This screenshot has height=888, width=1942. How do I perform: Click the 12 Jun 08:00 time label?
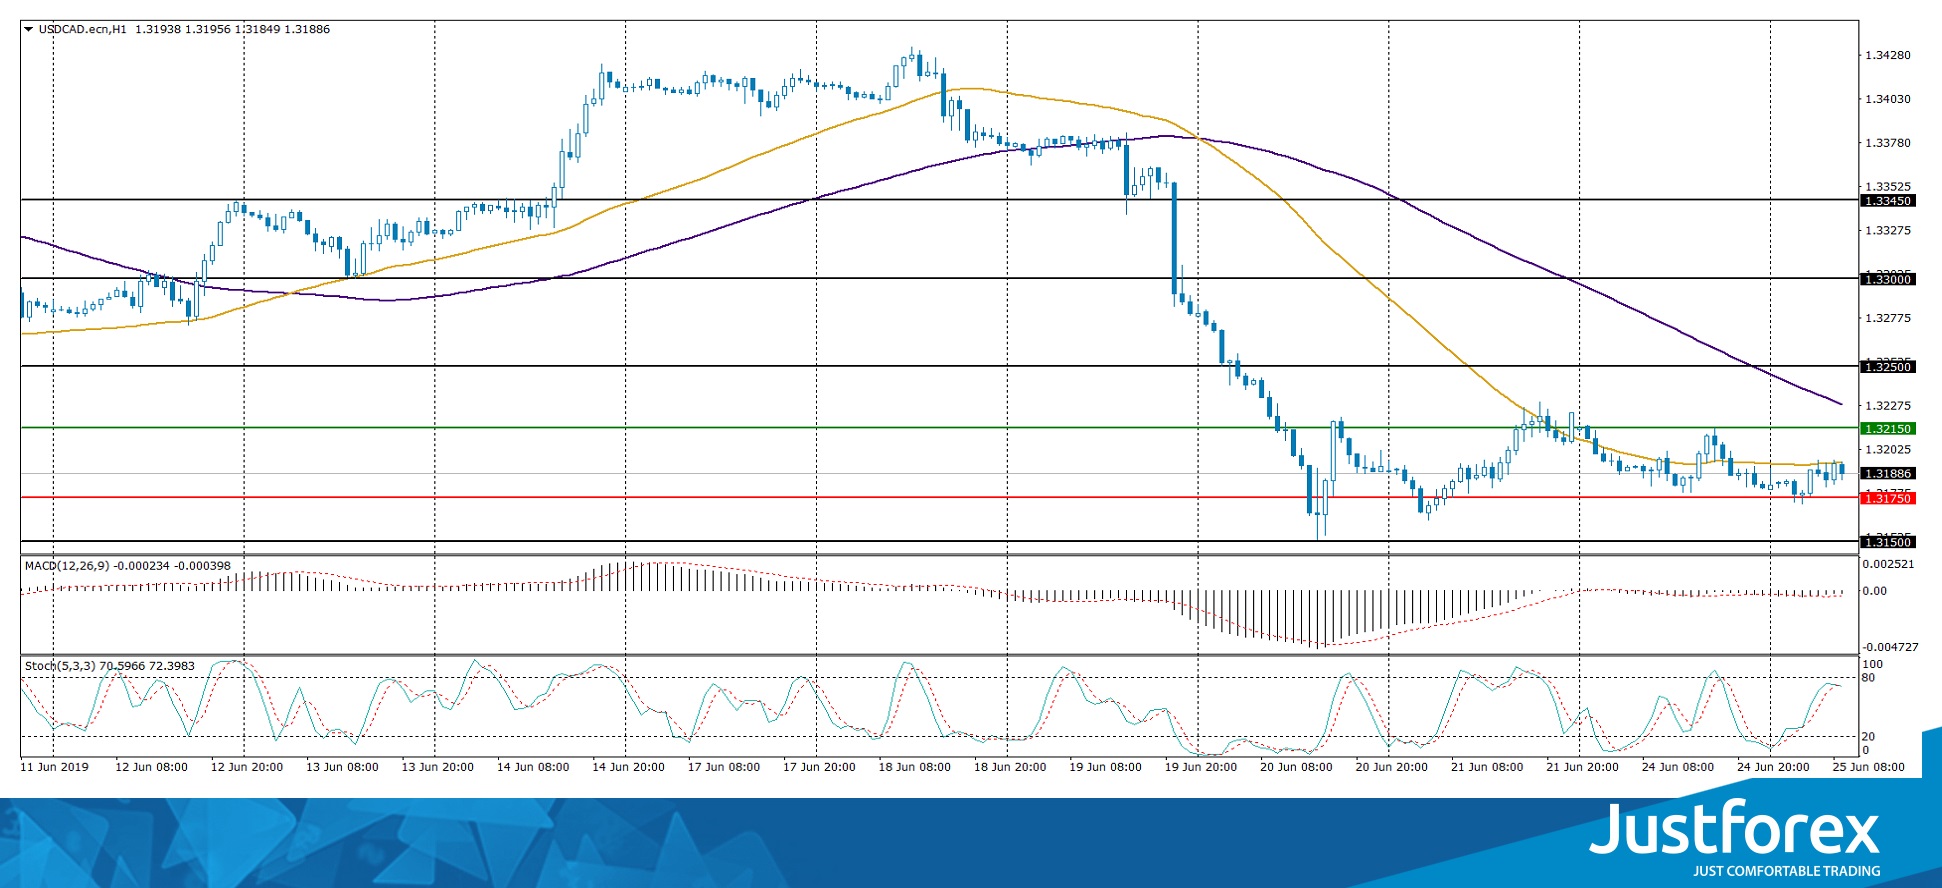[x=152, y=767]
